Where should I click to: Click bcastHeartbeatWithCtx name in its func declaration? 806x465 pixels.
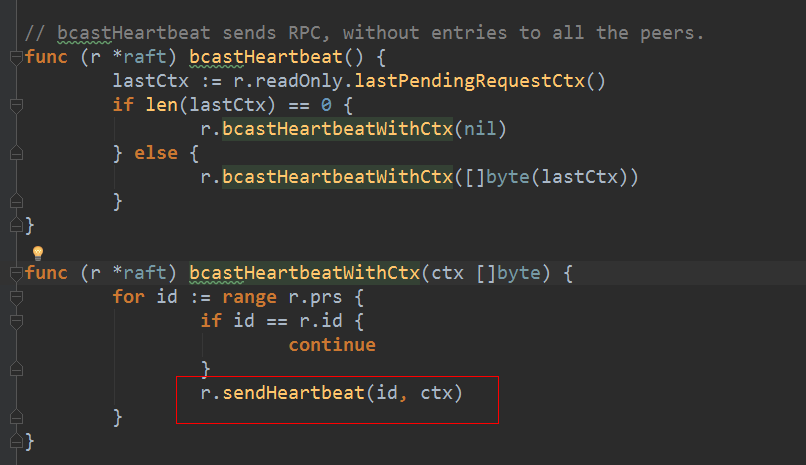(304, 273)
